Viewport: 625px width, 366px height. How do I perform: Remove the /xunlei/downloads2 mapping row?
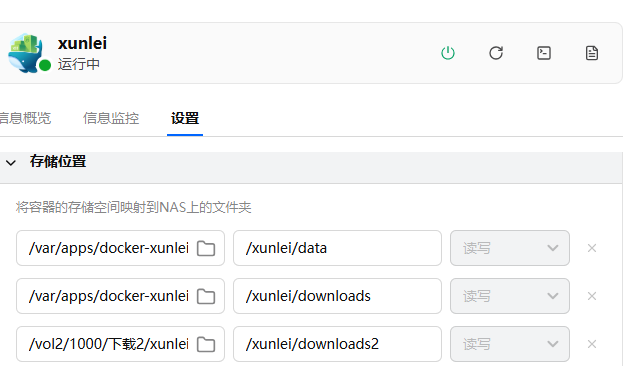pyautogui.click(x=592, y=344)
